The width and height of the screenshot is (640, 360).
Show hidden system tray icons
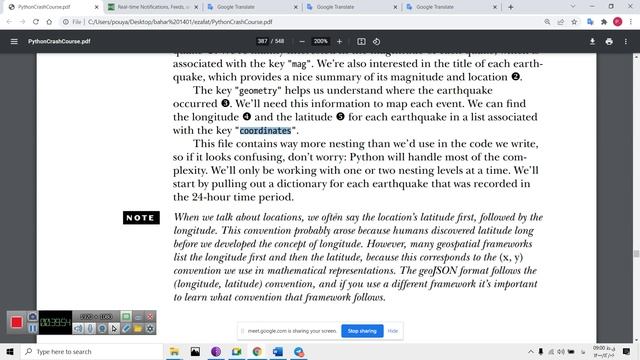pyautogui.click(x=531, y=351)
